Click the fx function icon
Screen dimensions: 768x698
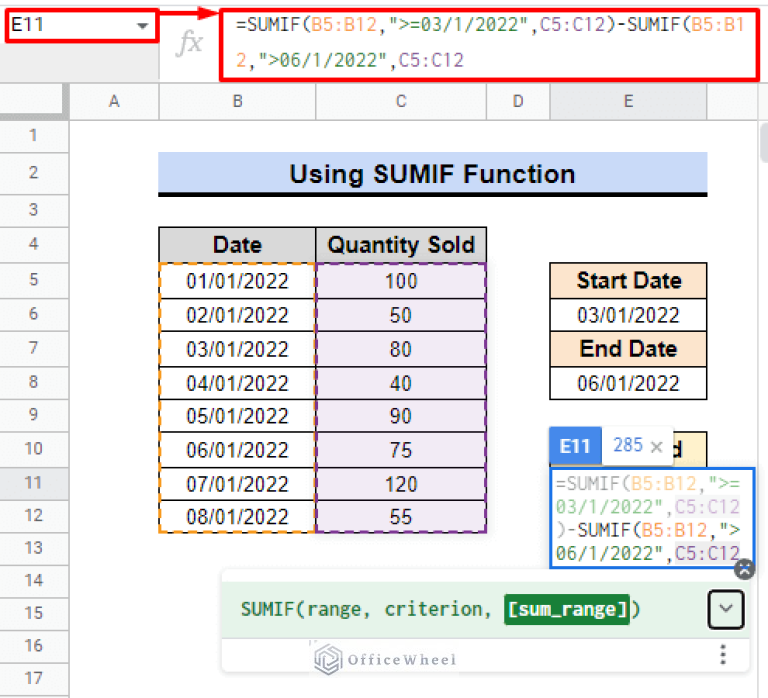pyautogui.click(x=190, y=42)
